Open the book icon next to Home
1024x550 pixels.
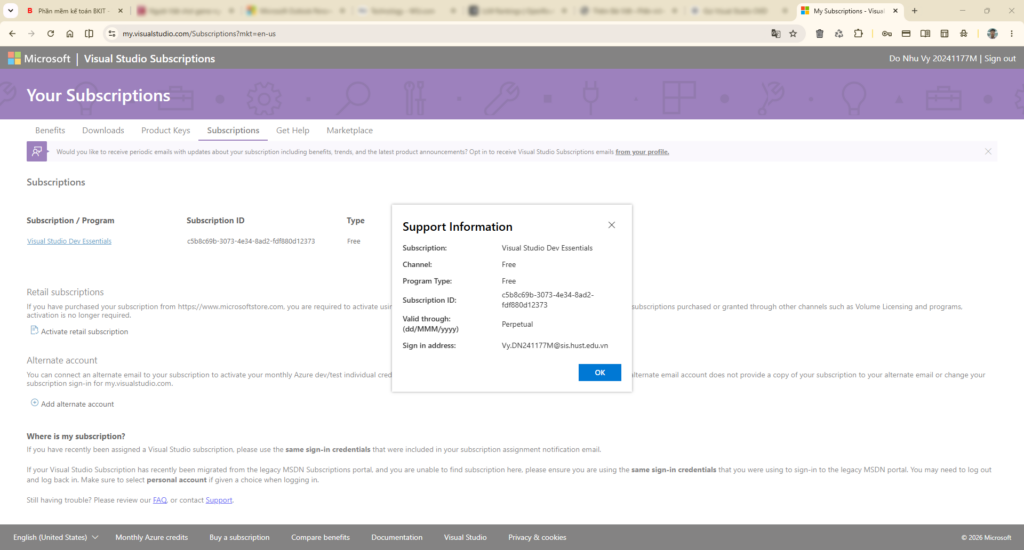point(89,33)
